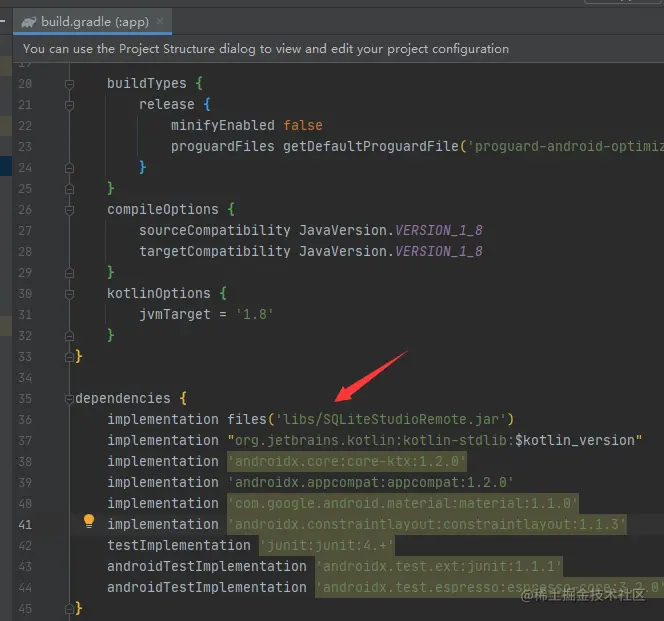Viewport: 664px width, 621px height.
Task: Click getDefaultProguardFile on line 23
Action: click(x=371, y=146)
